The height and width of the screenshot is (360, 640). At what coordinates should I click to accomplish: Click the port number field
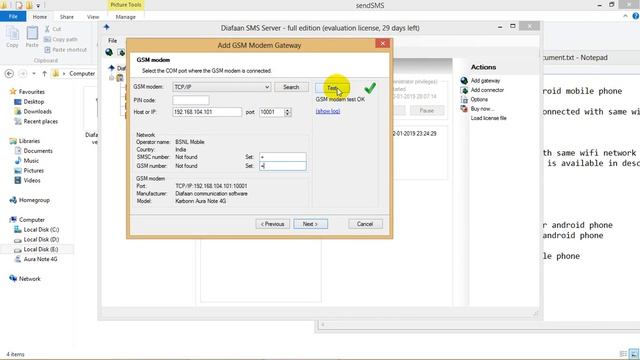[271, 112]
